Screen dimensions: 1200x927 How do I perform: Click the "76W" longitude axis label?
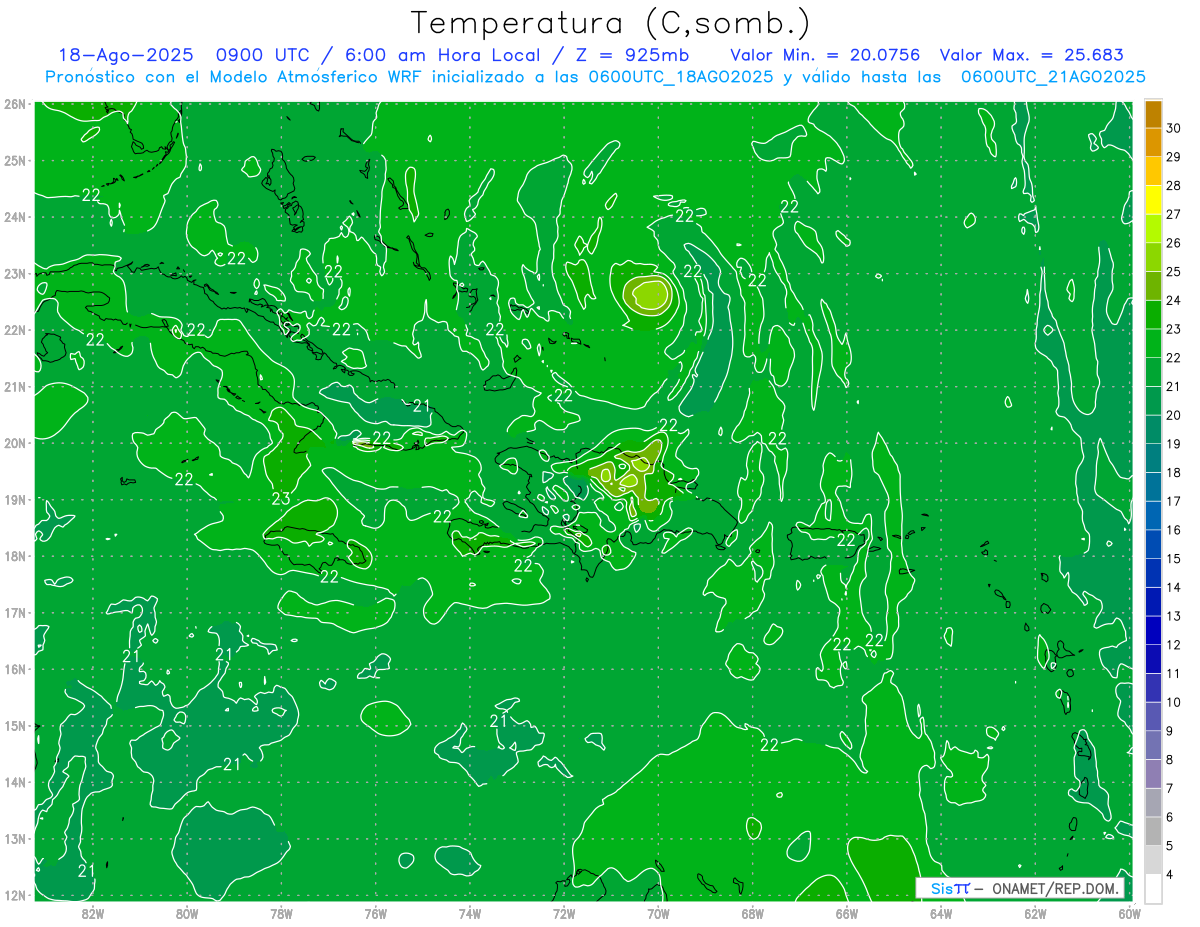[375, 913]
